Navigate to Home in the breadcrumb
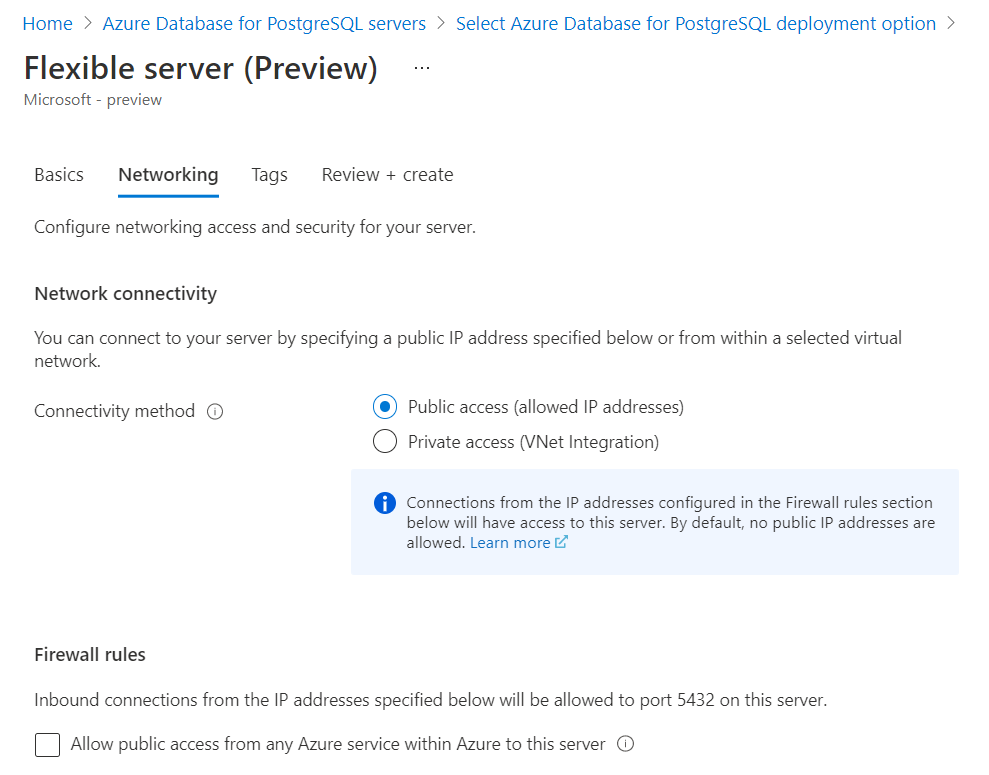This screenshot has height=775, width=989. 47,23
